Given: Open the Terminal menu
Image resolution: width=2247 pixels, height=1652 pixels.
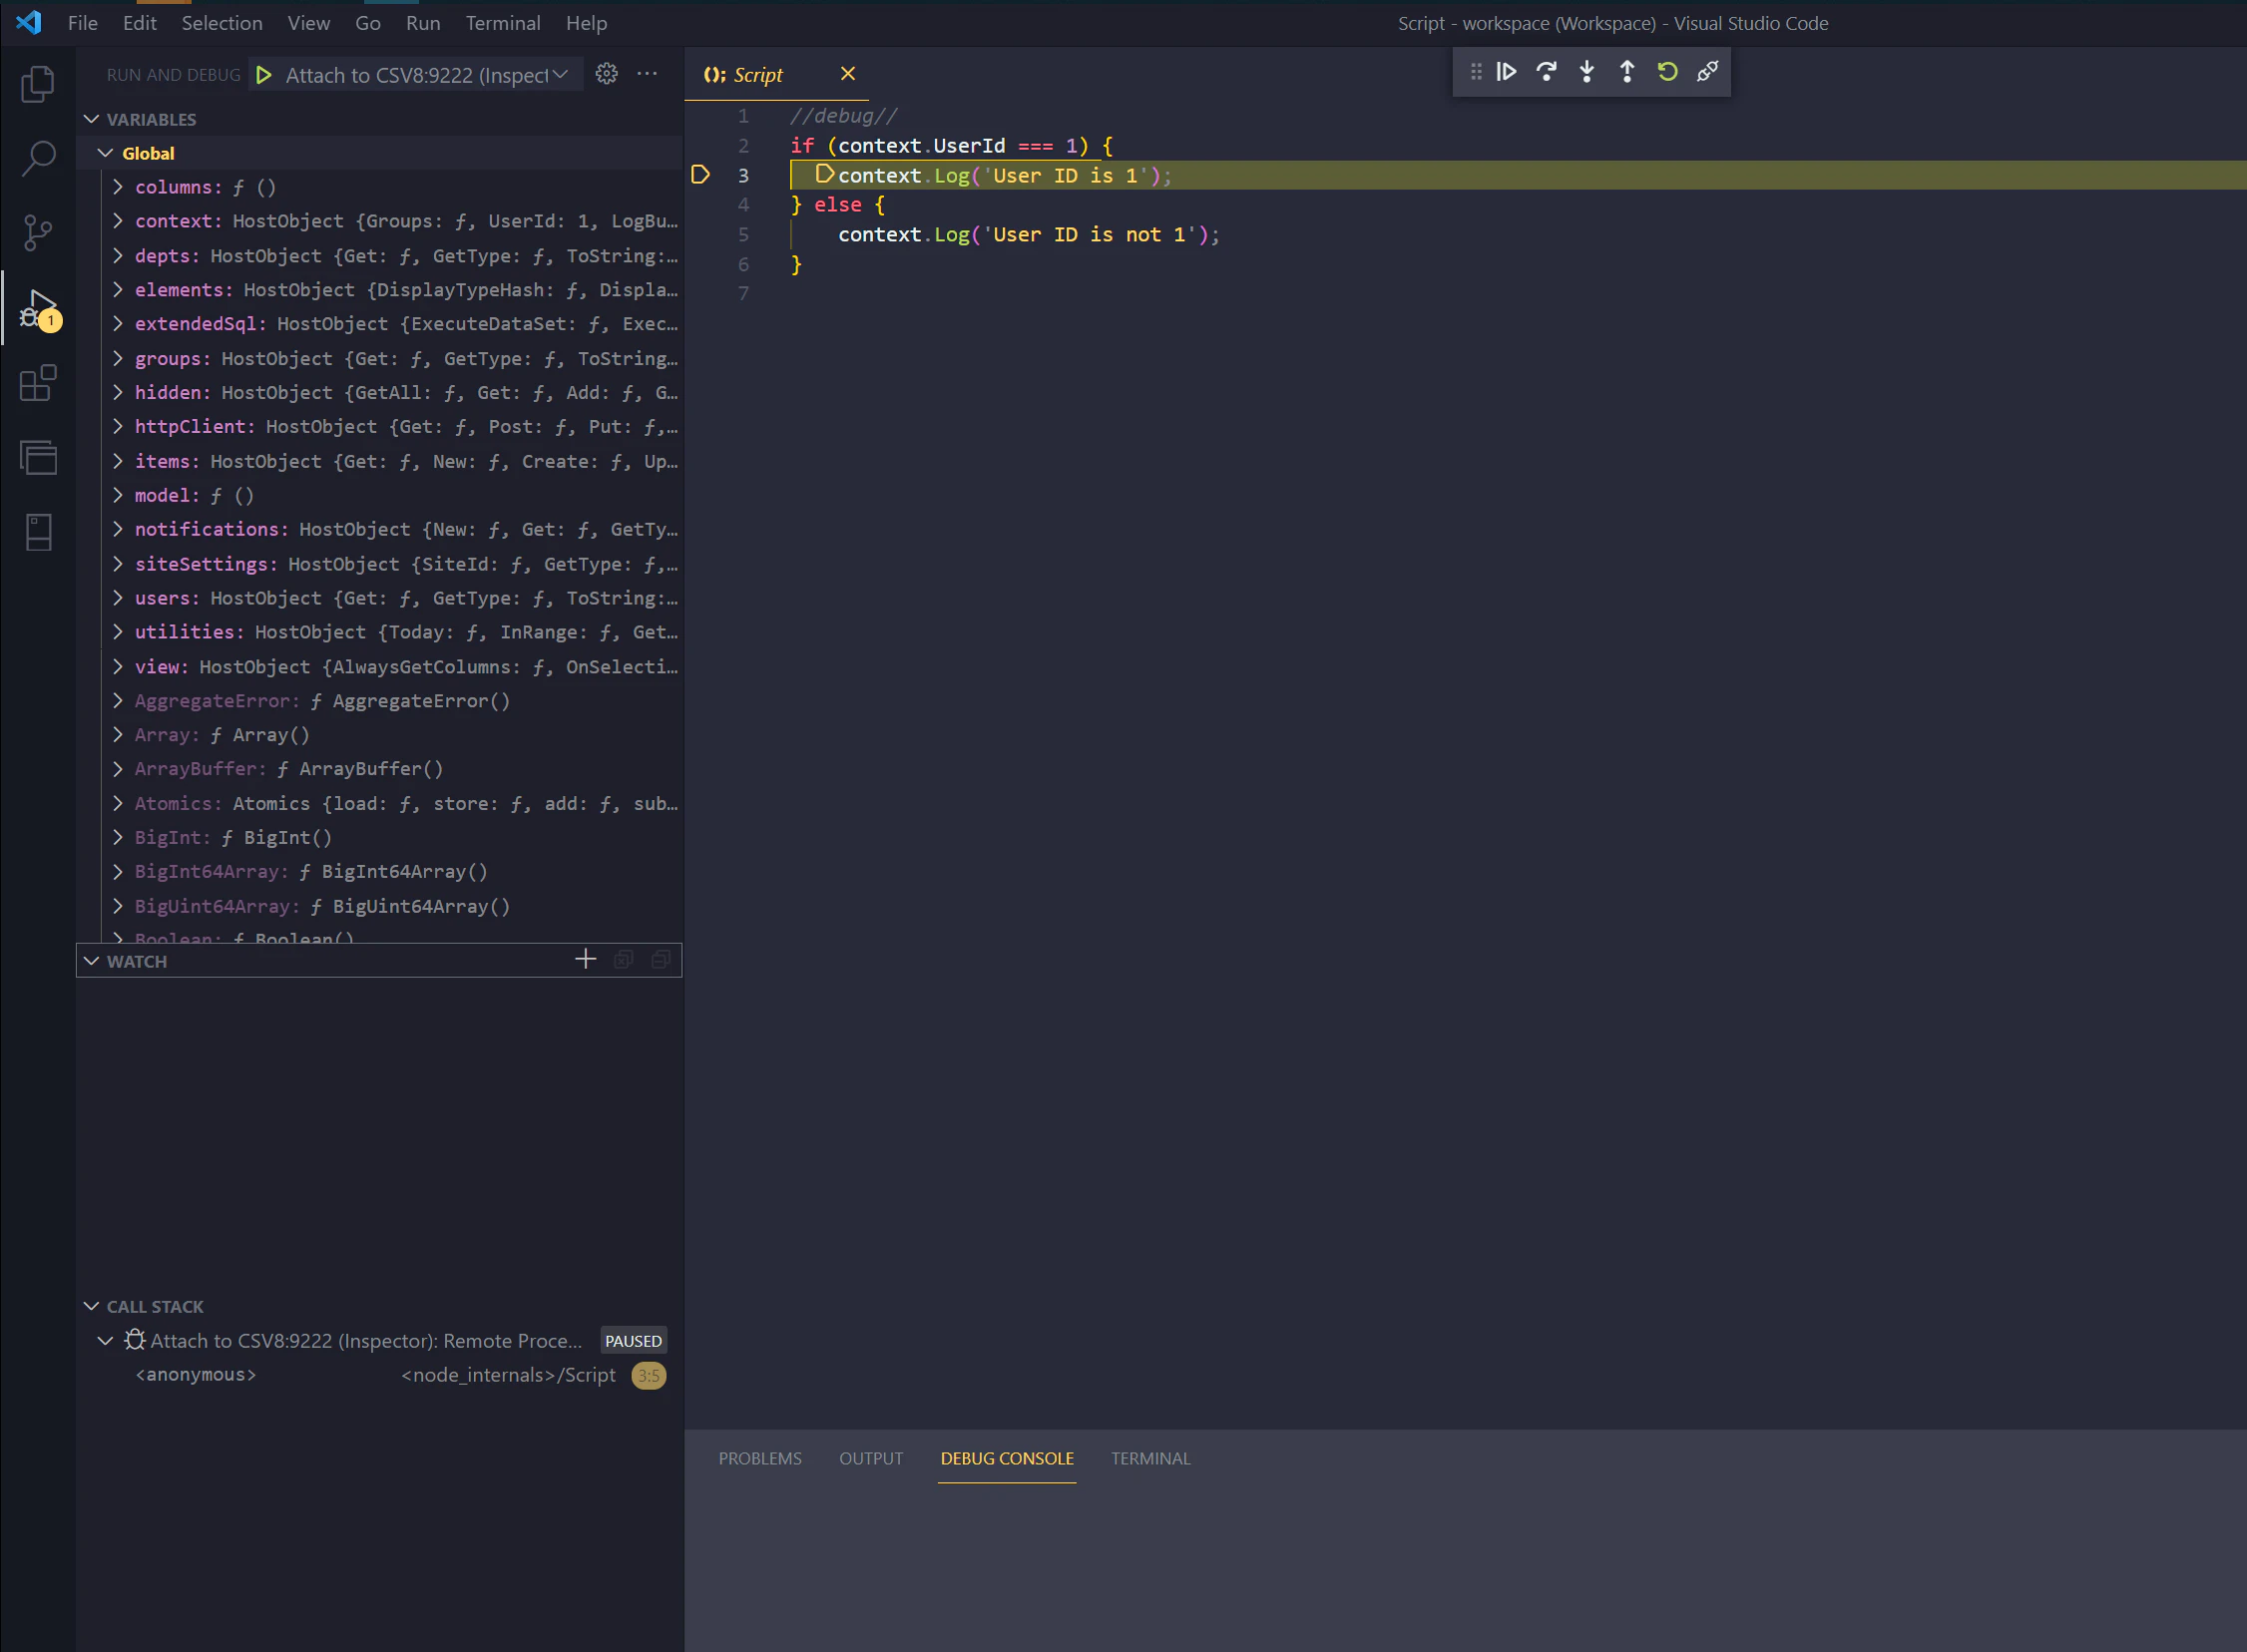Looking at the screenshot, I should (503, 23).
